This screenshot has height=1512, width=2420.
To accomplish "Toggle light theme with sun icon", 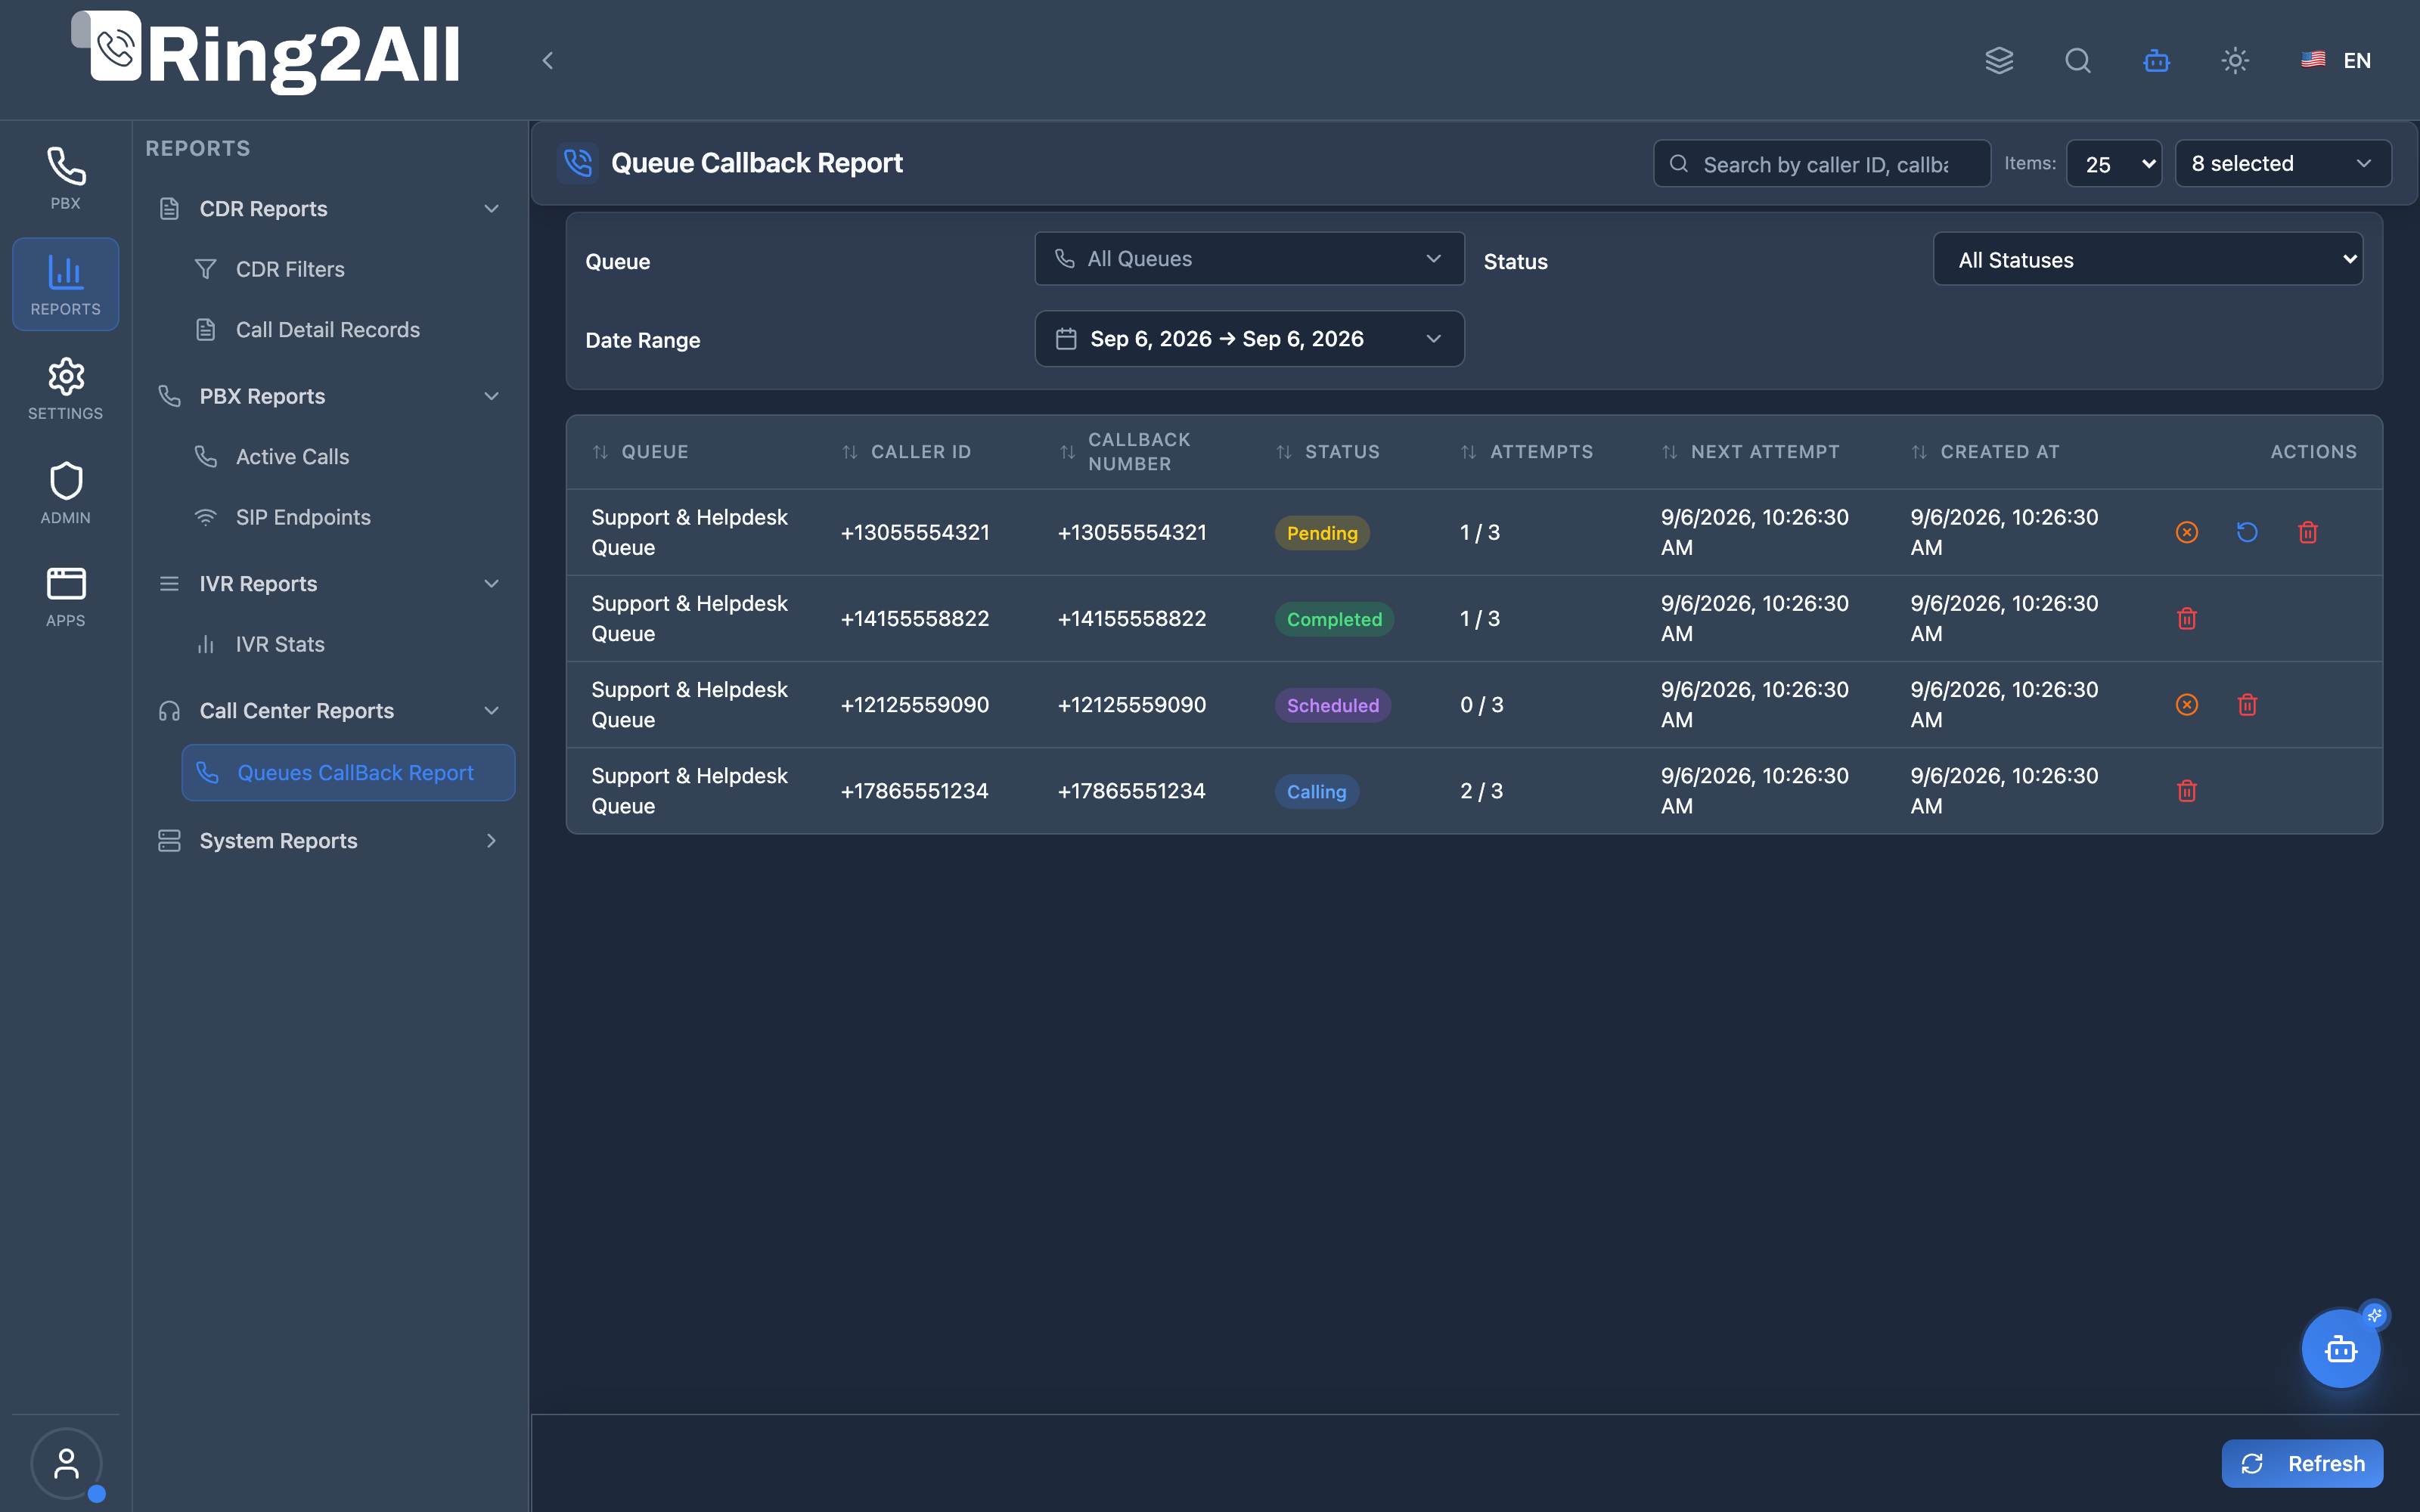I will tap(2235, 60).
